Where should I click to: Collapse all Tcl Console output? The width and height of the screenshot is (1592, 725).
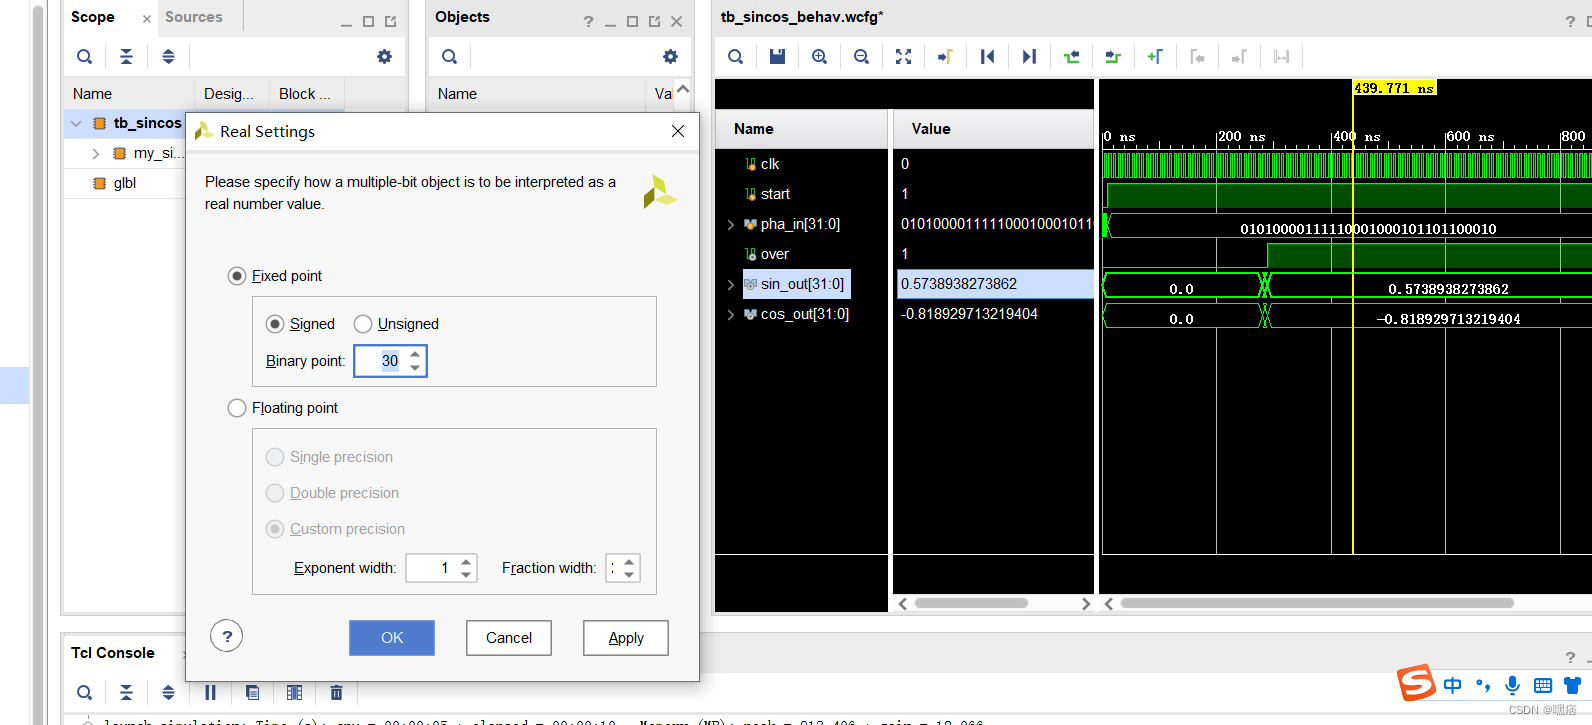[x=126, y=692]
